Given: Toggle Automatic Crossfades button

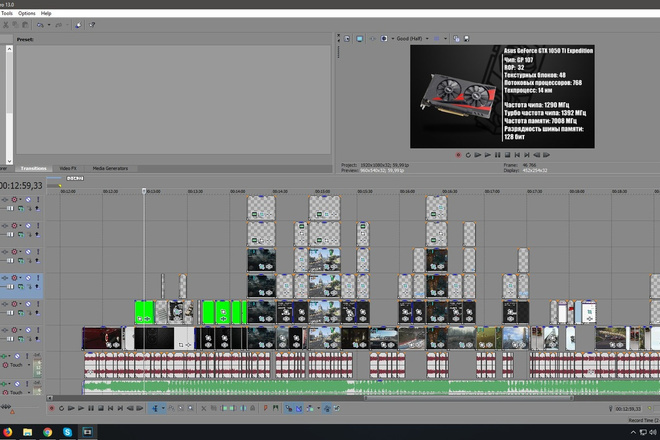Looking at the screenshot, I should pos(298,408).
